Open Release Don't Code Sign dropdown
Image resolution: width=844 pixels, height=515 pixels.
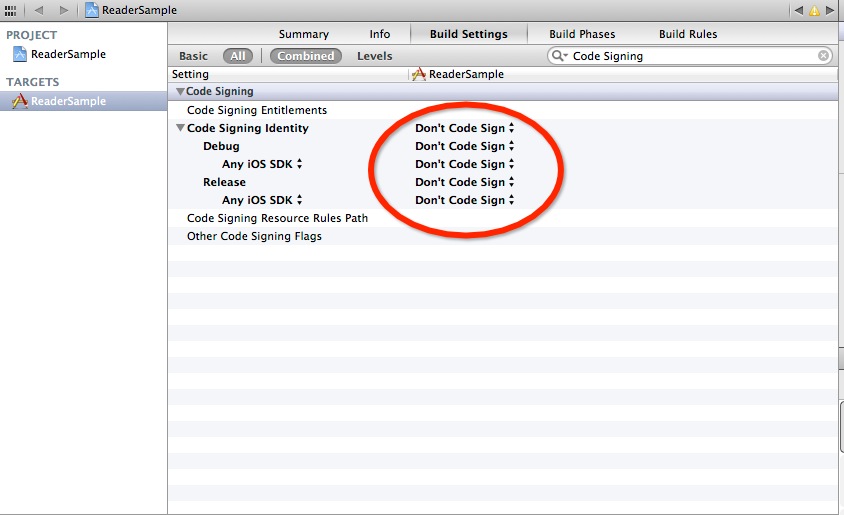coord(465,182)
